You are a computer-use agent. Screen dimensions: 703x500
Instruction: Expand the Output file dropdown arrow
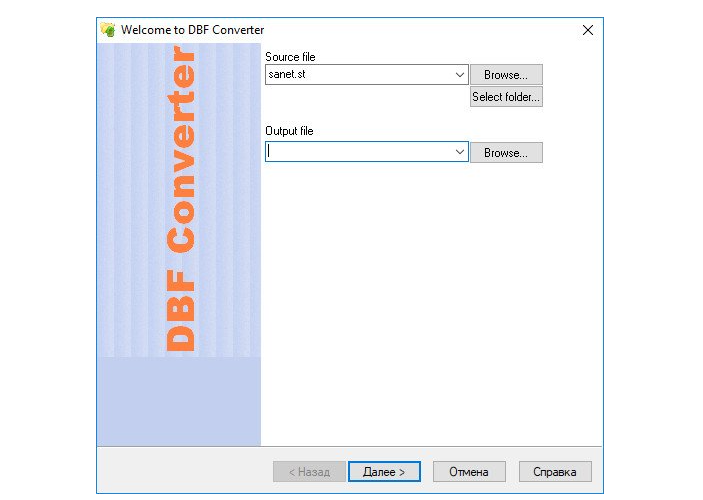click(460, 152)
